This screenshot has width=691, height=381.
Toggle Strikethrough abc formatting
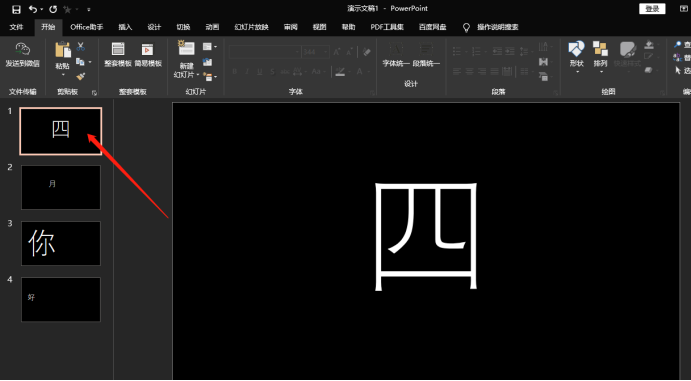point(285,71)
